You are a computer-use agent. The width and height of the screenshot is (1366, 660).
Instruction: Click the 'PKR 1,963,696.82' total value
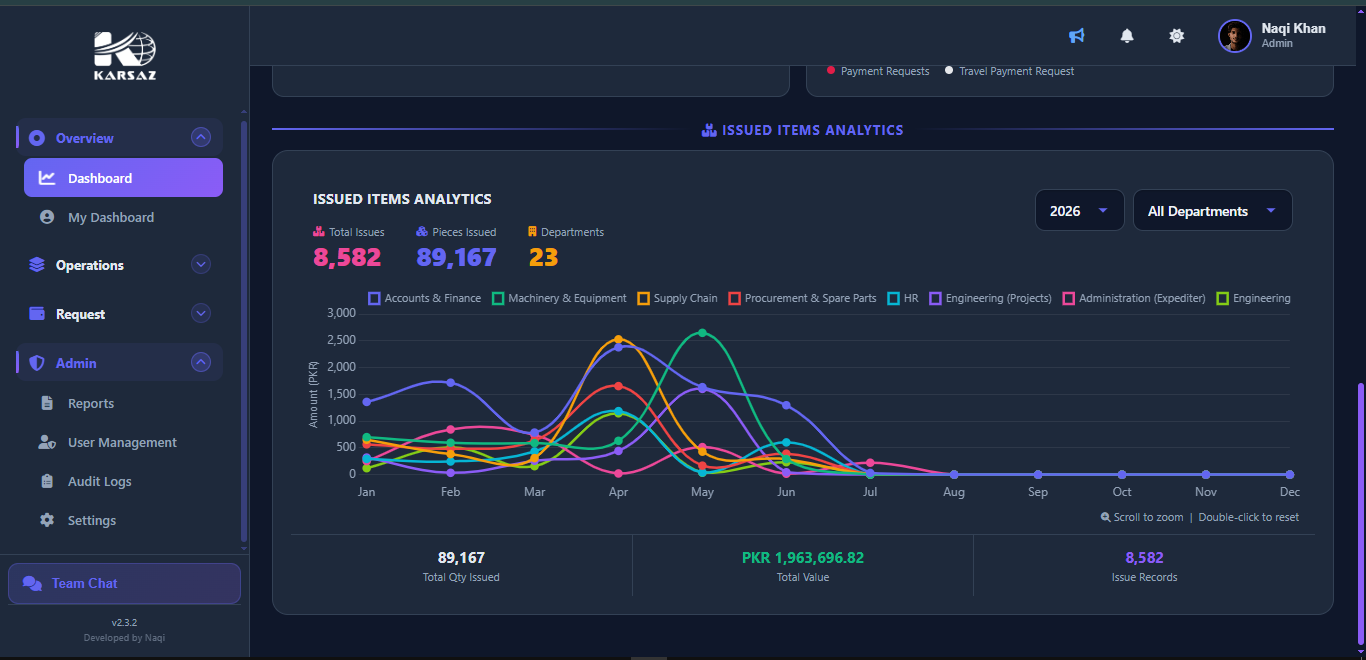803,558
